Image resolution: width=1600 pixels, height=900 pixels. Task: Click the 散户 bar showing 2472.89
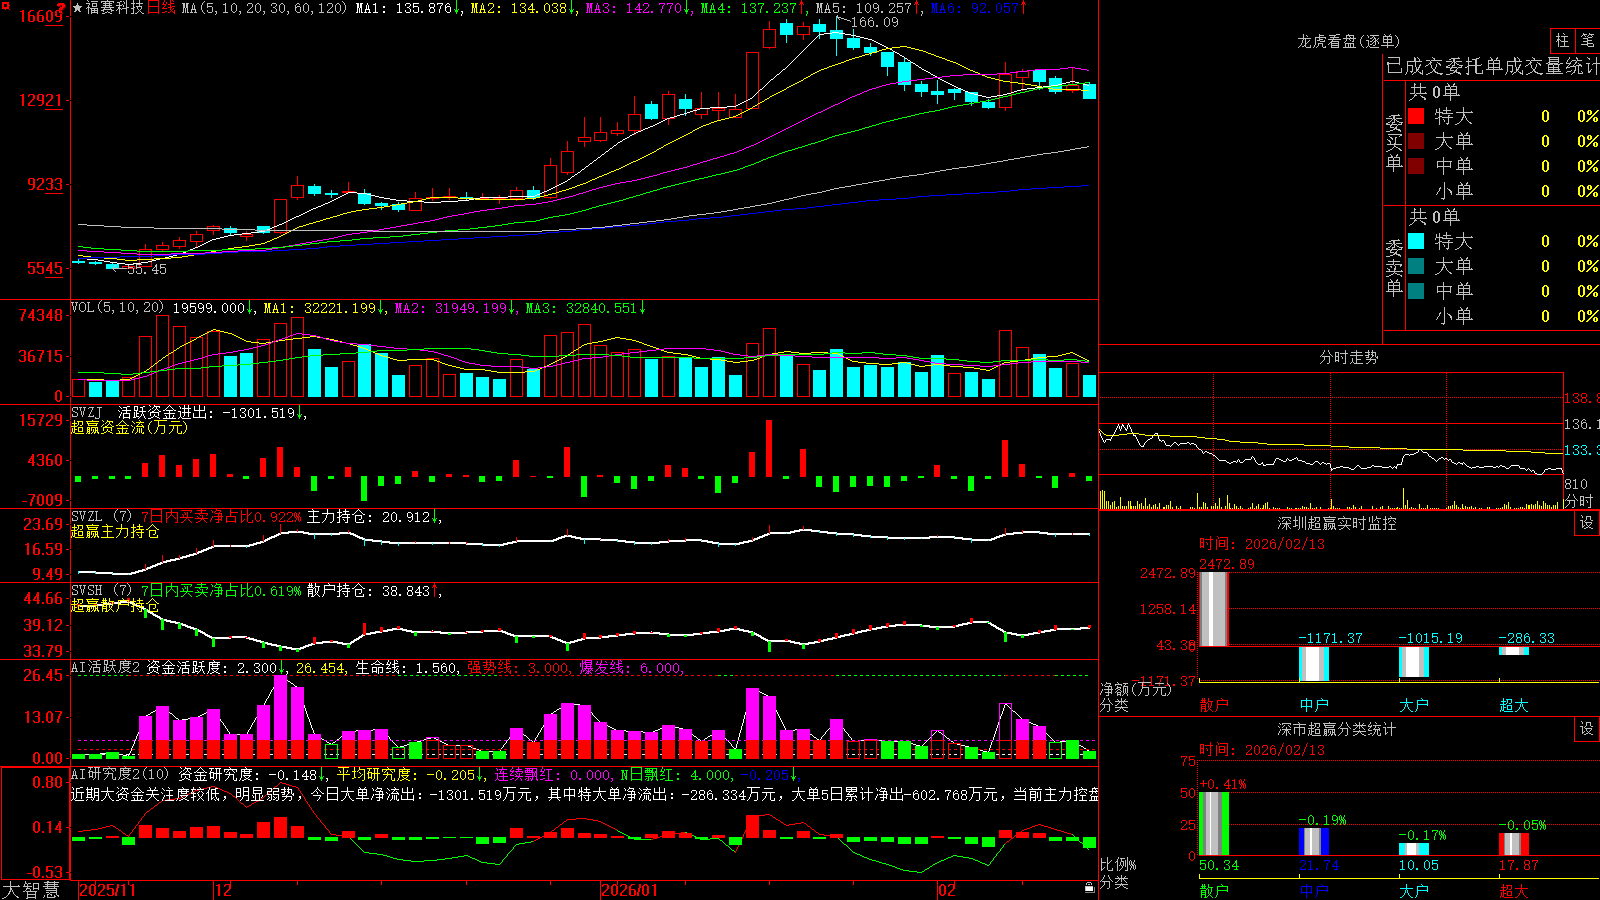click(1214, 609)
